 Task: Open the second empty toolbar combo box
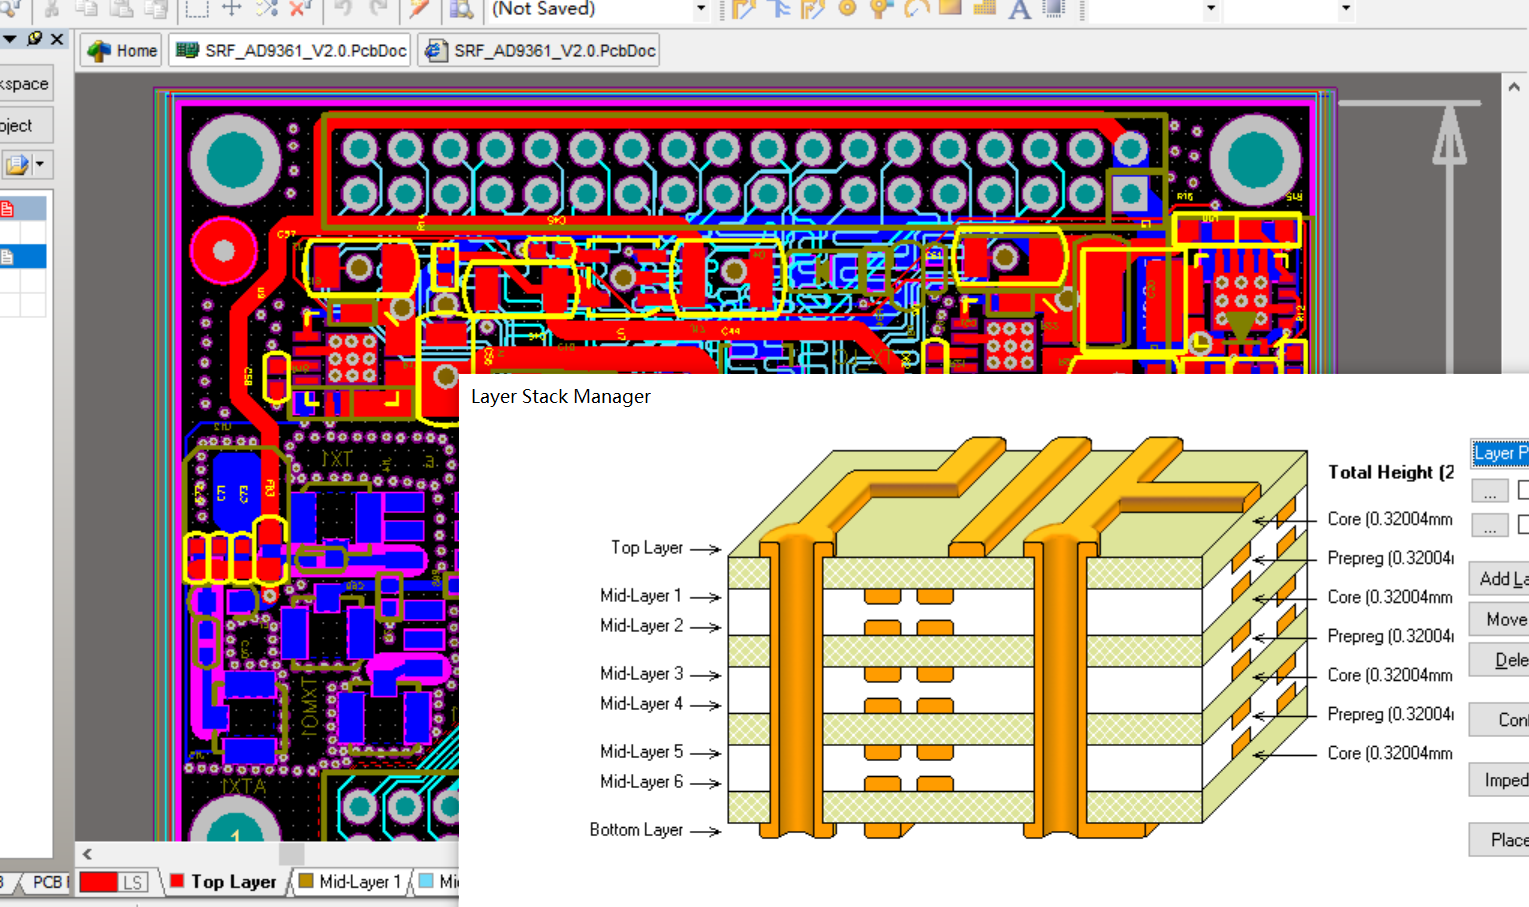pyautogui.click(x=1289, y=9)
